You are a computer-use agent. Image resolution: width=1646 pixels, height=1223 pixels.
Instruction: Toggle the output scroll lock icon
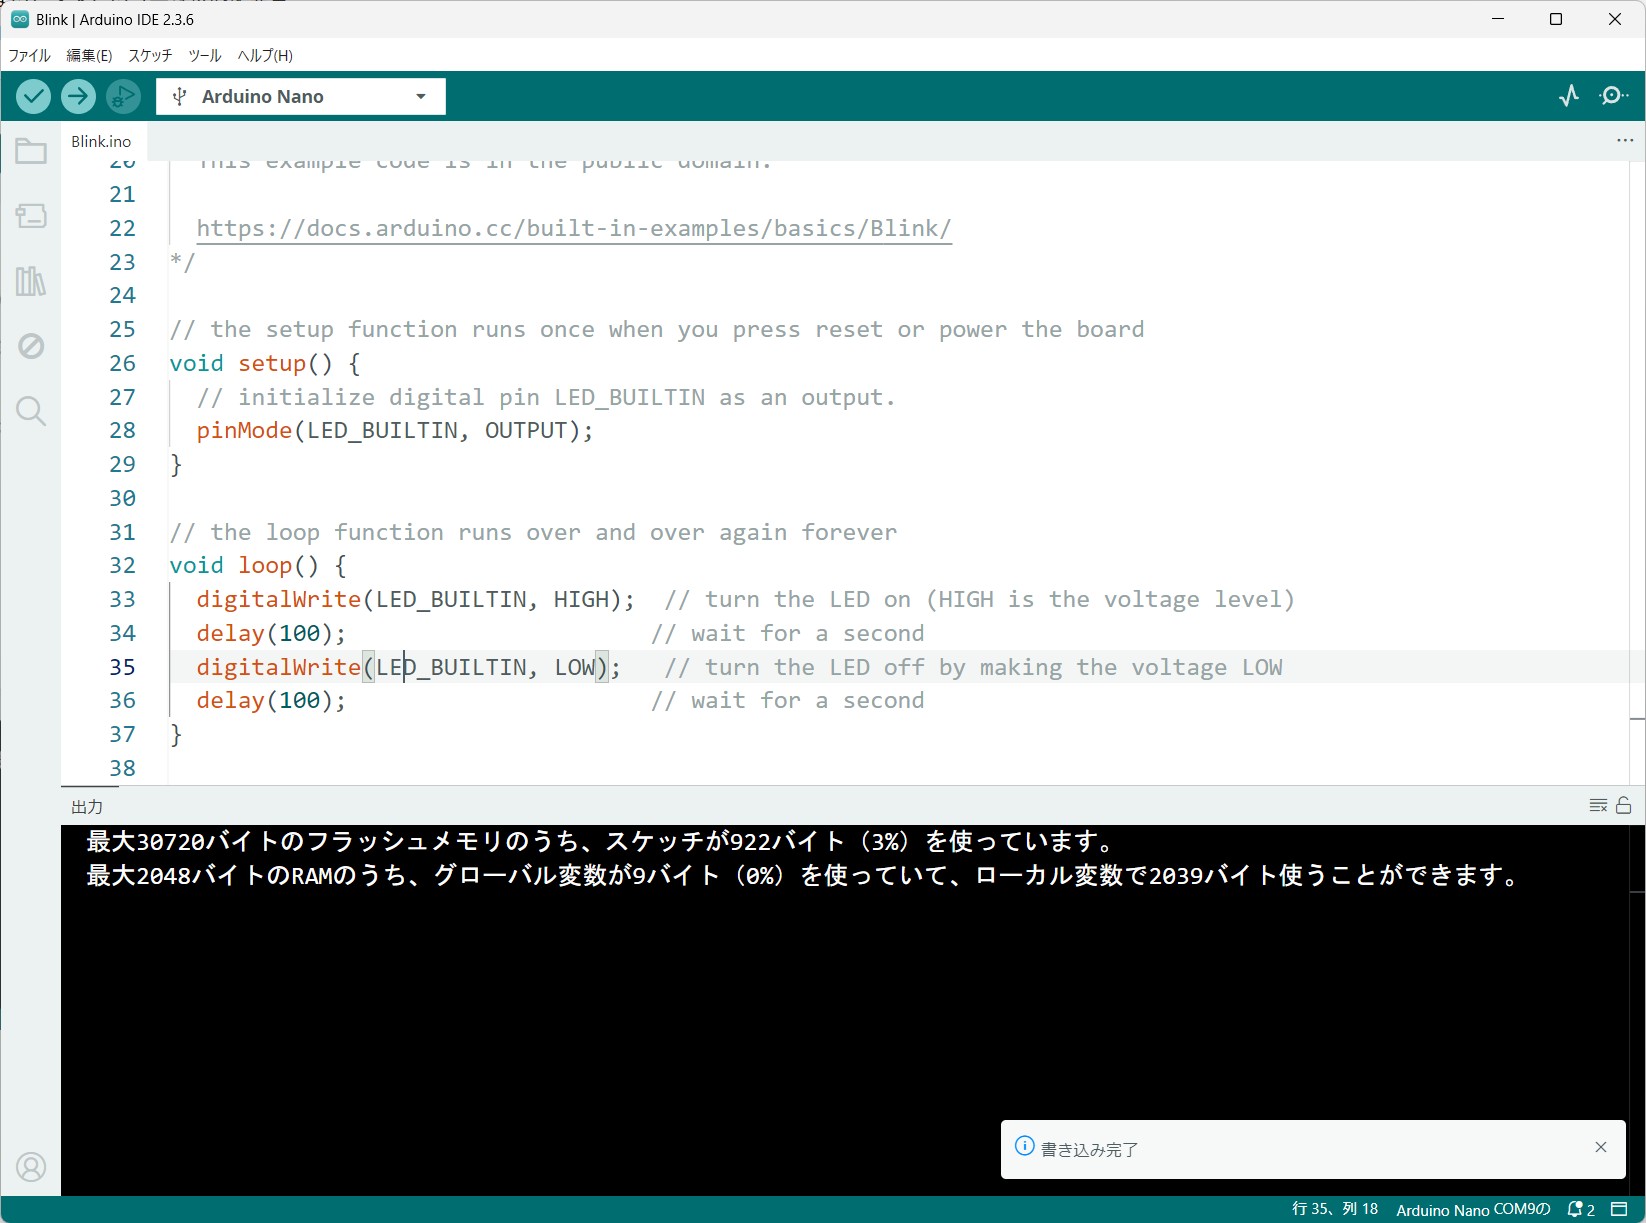pos(1624,805)
